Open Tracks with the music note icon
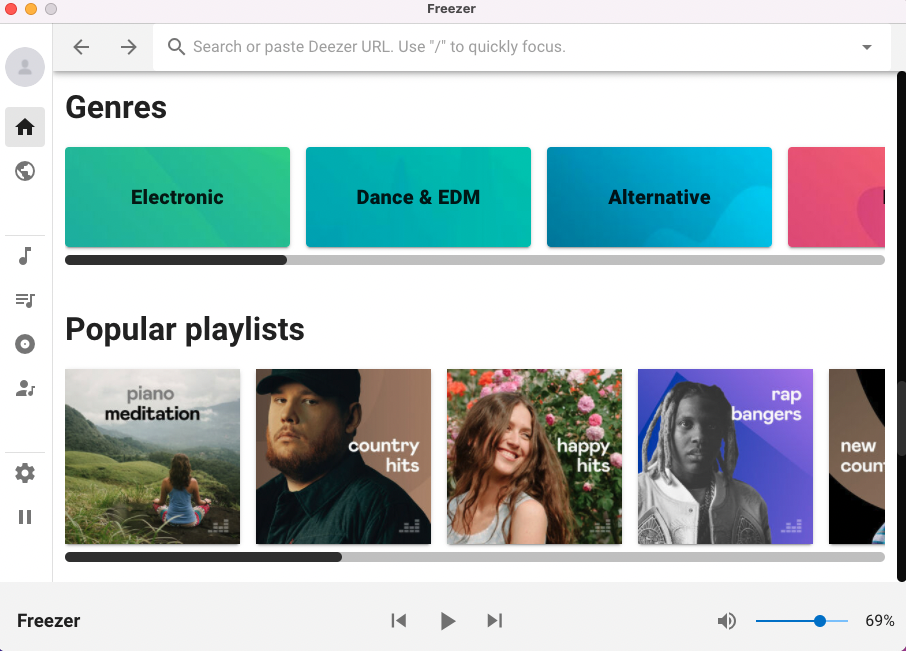Image resolution: width=906 pixels, height=651 pixels. click(x=25, y=256)
